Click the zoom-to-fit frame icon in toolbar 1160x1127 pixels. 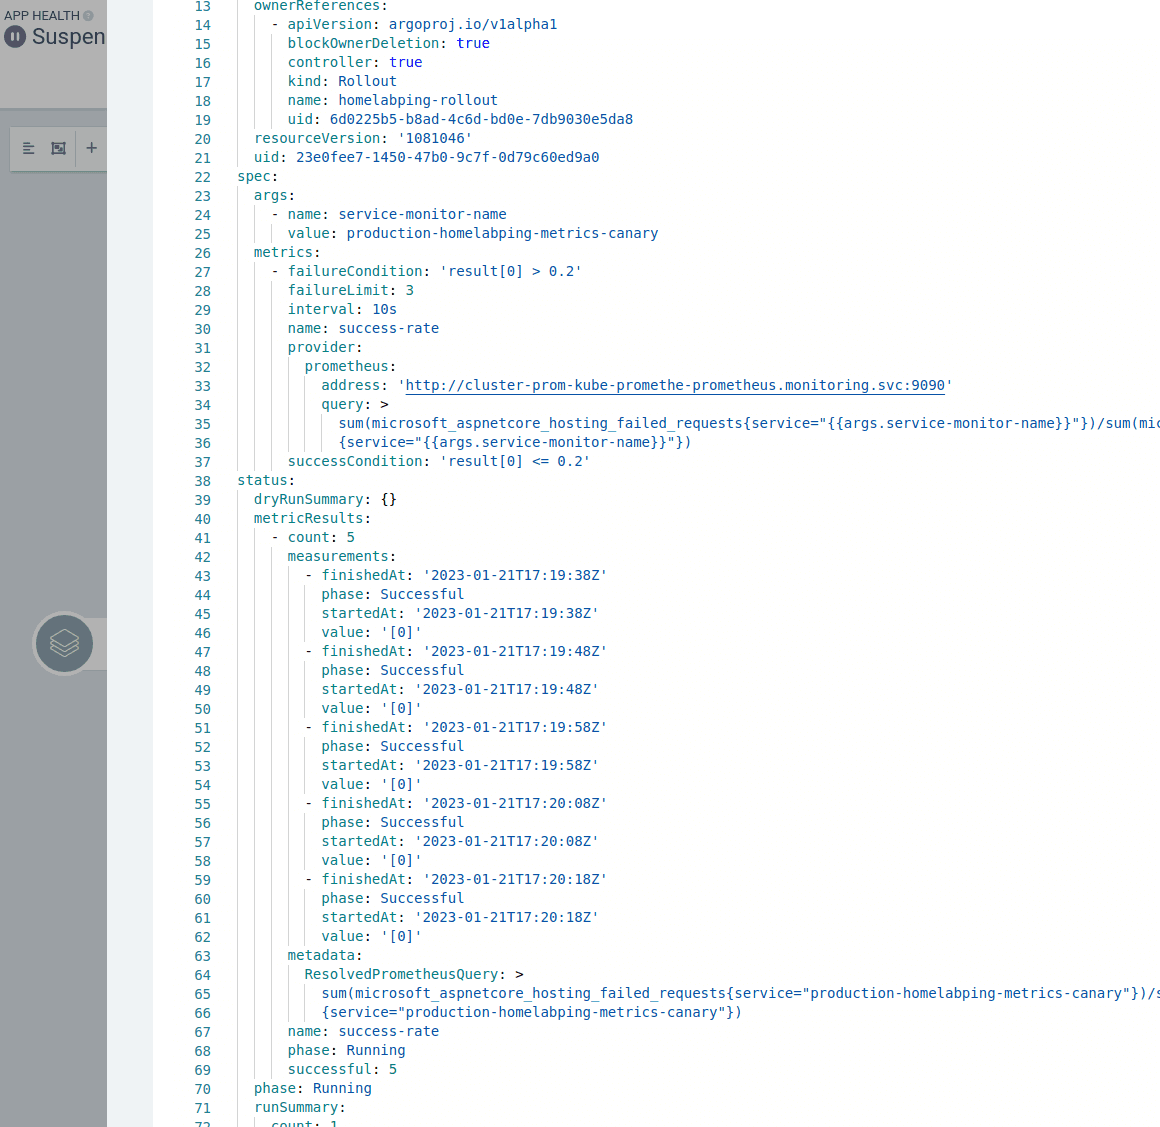click(59, 148)
